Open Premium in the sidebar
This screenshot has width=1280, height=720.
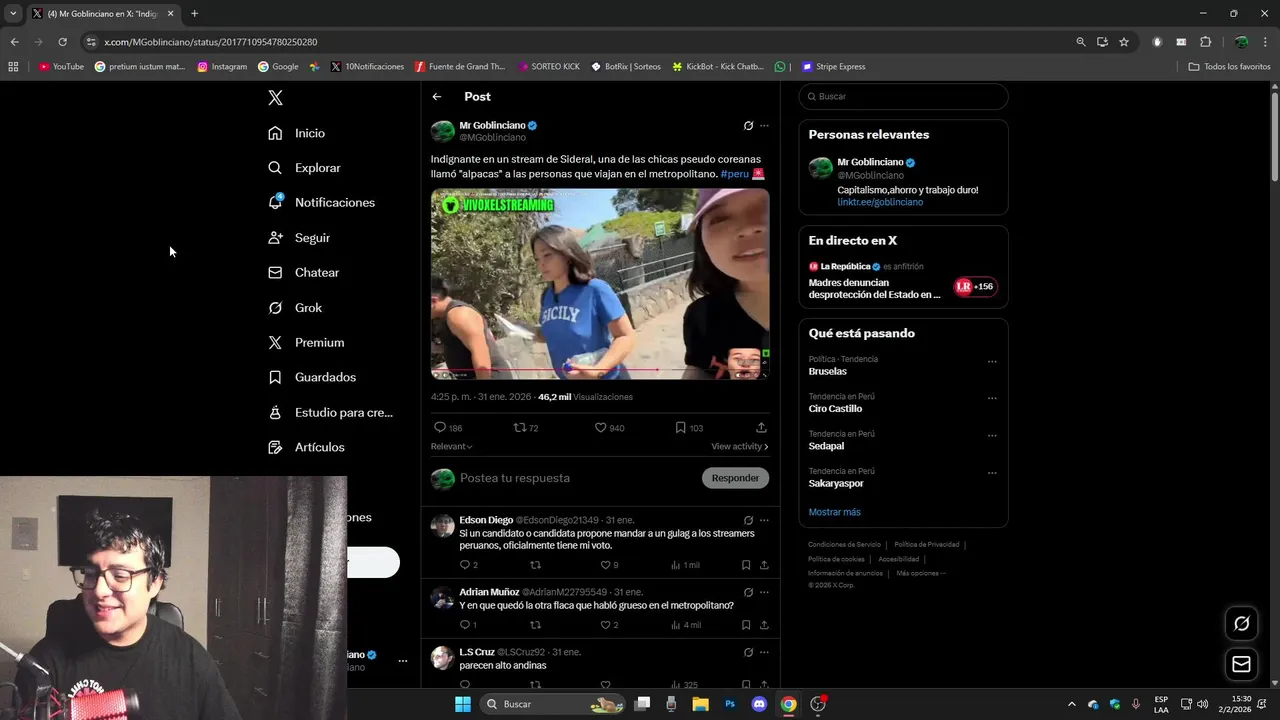(x=306, y=342)
